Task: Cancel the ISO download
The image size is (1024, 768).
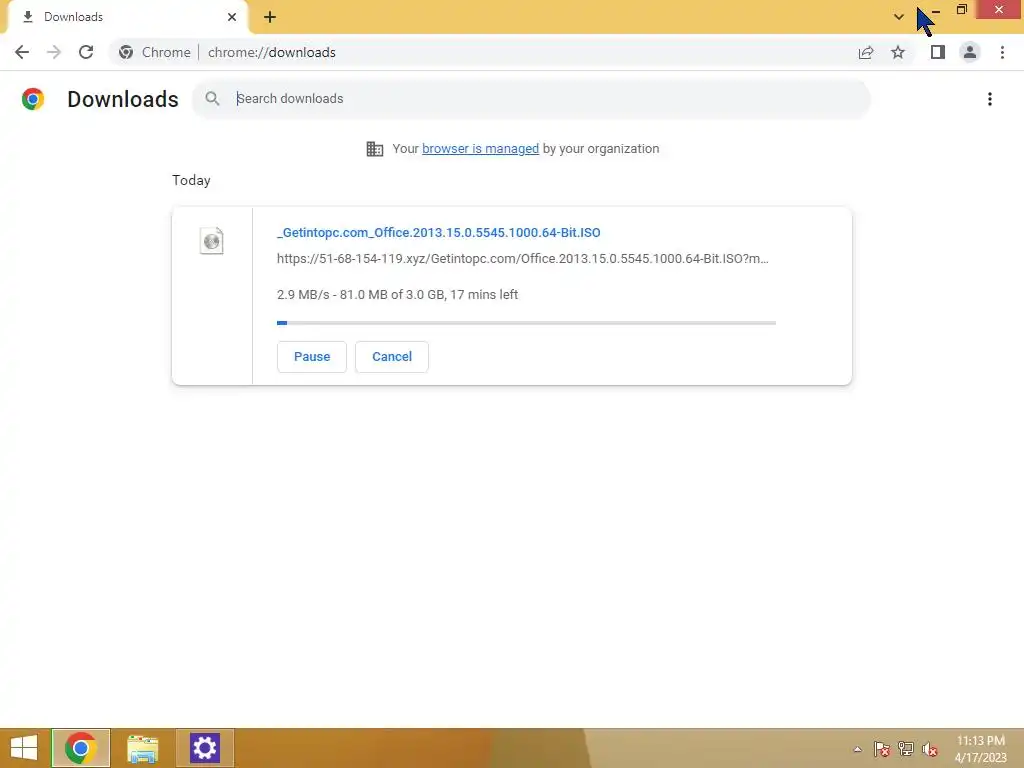Action: click(392, 357)
